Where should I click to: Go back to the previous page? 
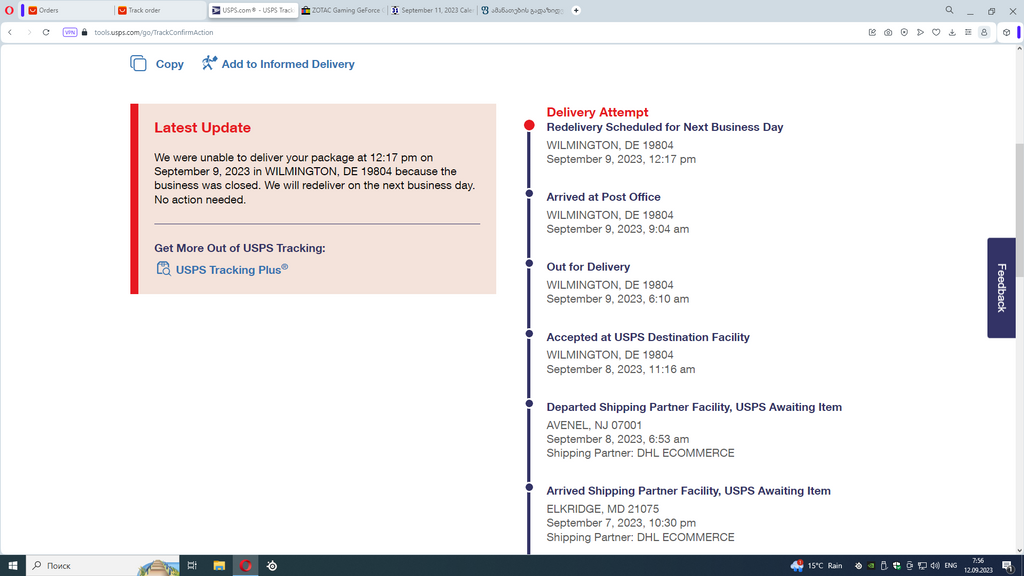[10, 32]
